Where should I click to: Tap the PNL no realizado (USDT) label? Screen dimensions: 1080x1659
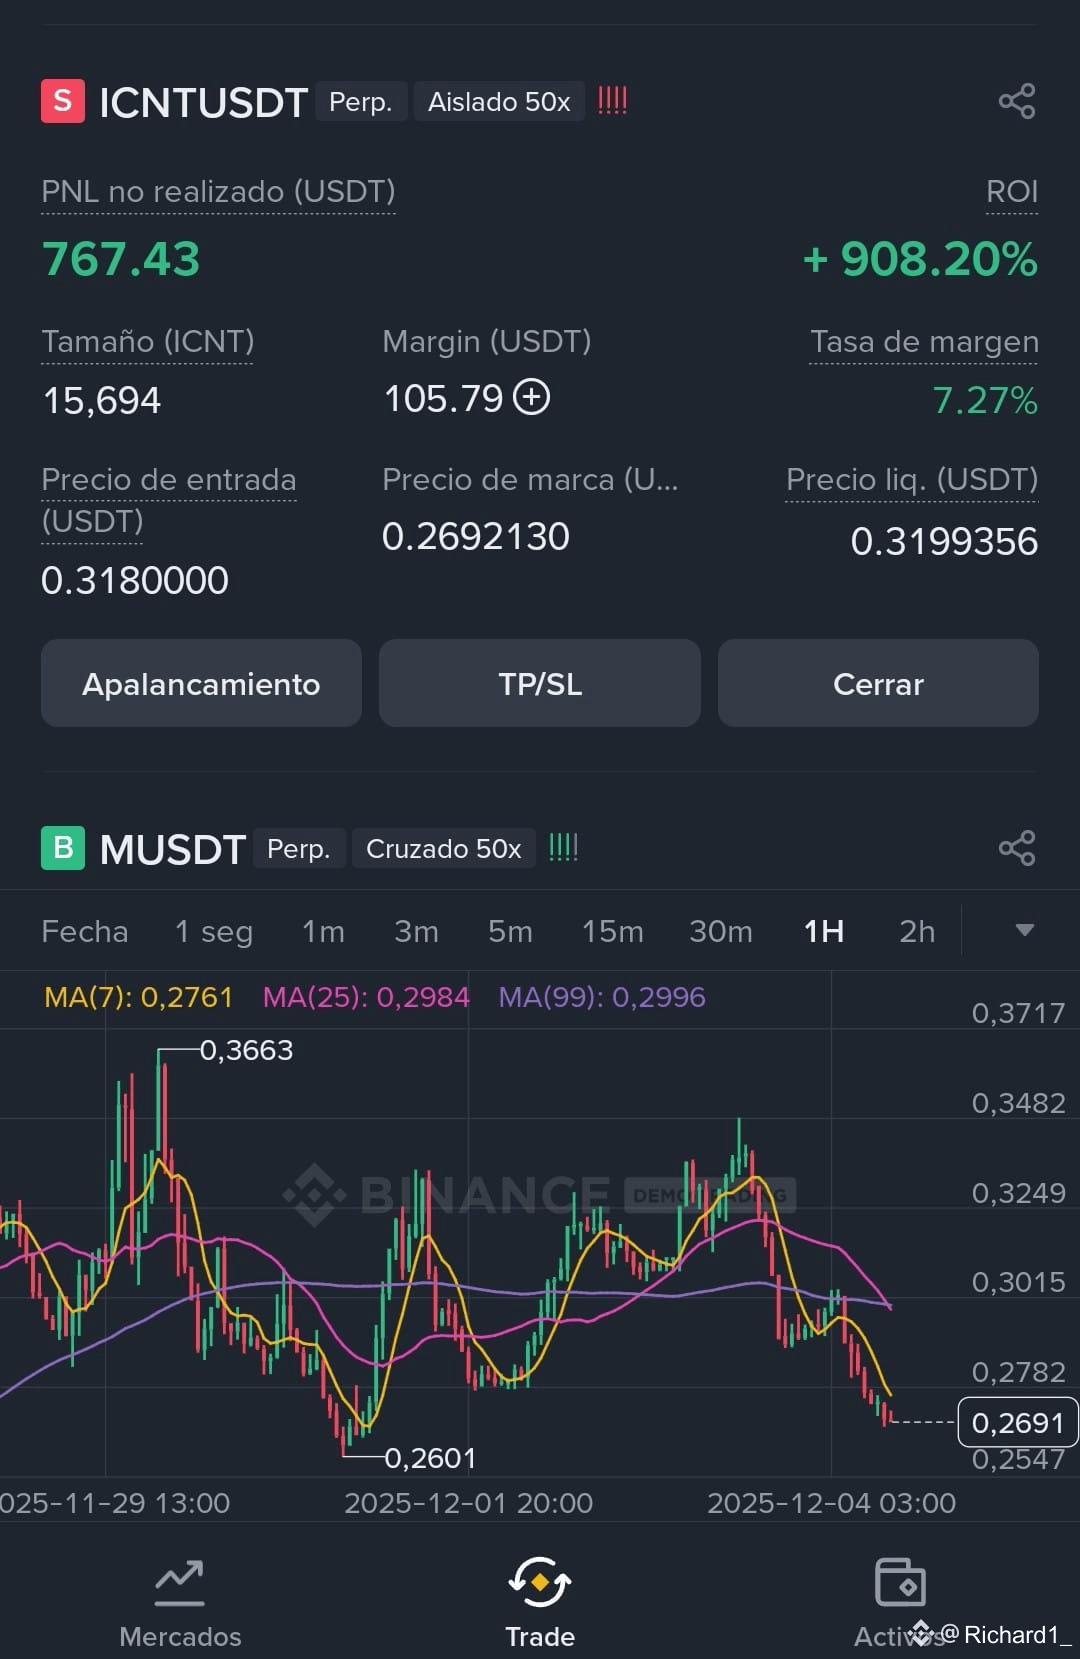click(x=218, y=191)
